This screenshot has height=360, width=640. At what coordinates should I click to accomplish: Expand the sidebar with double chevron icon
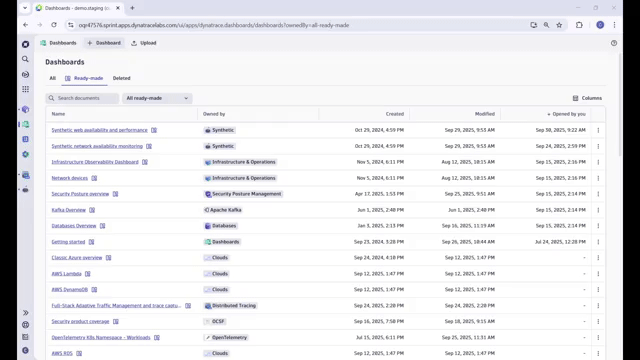coord(25,313)
